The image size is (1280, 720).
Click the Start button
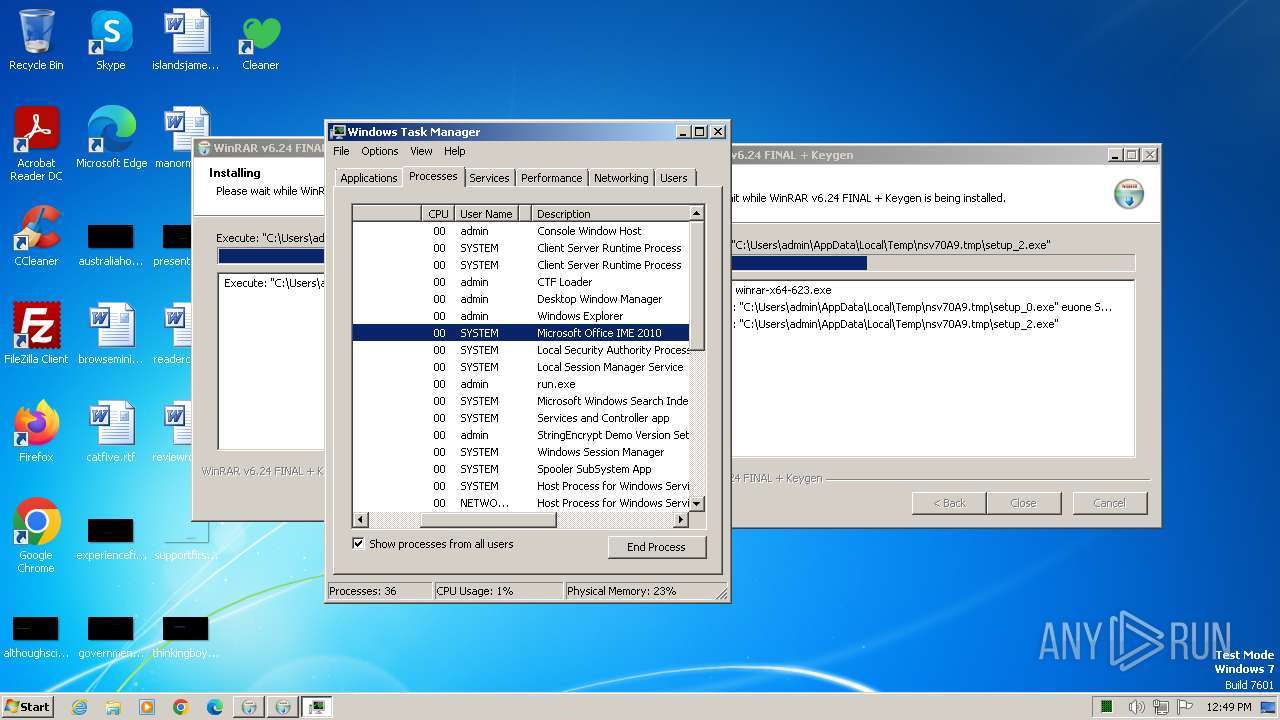[x=28, y=707]
